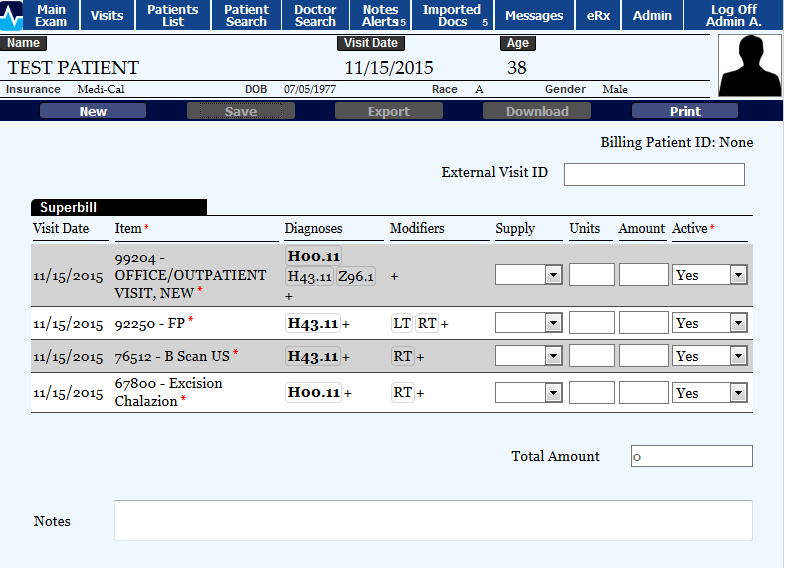The image size is (785, 568).
Task: Open the Main Exam tab
Action: click(x=51, y=16)
